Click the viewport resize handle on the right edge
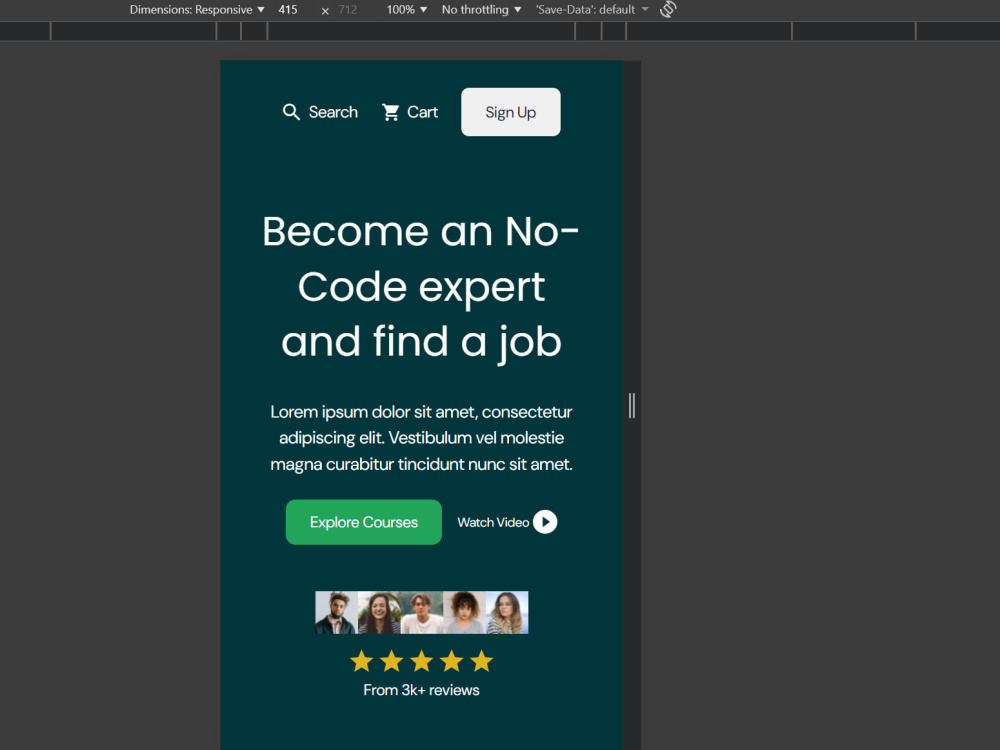1000x750 pixels. (x=631, y=406)
